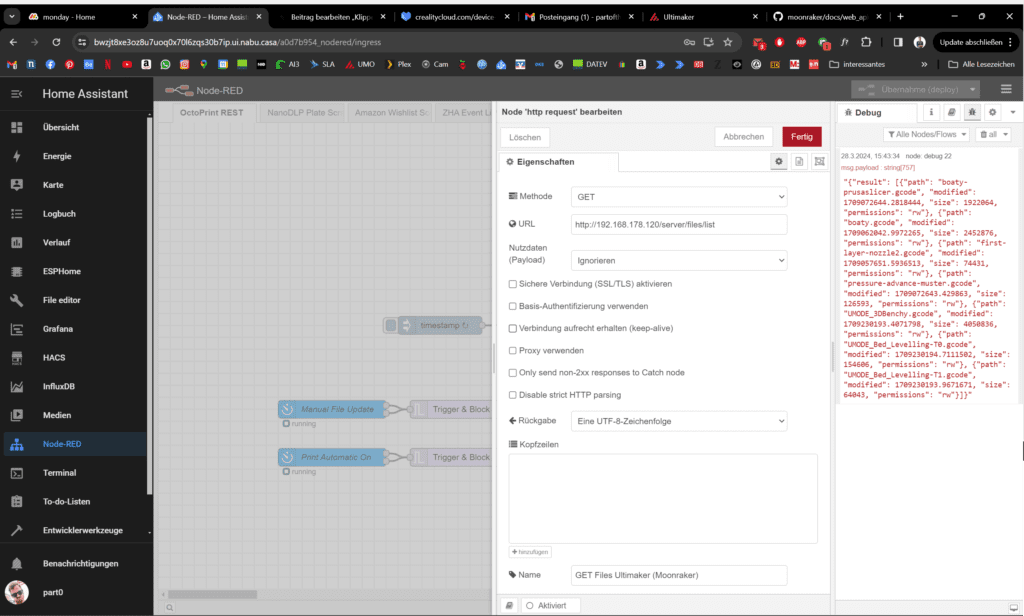Screen dimensions: 1024x616
Task: Enable Sichere Verbindung (SSL/TLS) checkbox
Action: (513, 284)
